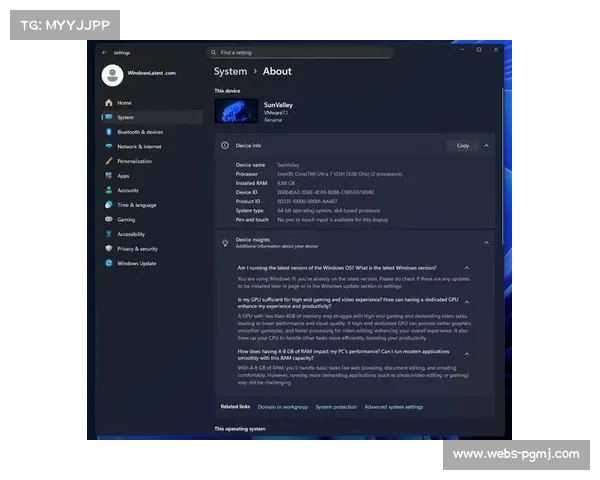Click System in the breadcrumb
600x480 pixels.
pyautogui.click(x=230, y=71)
